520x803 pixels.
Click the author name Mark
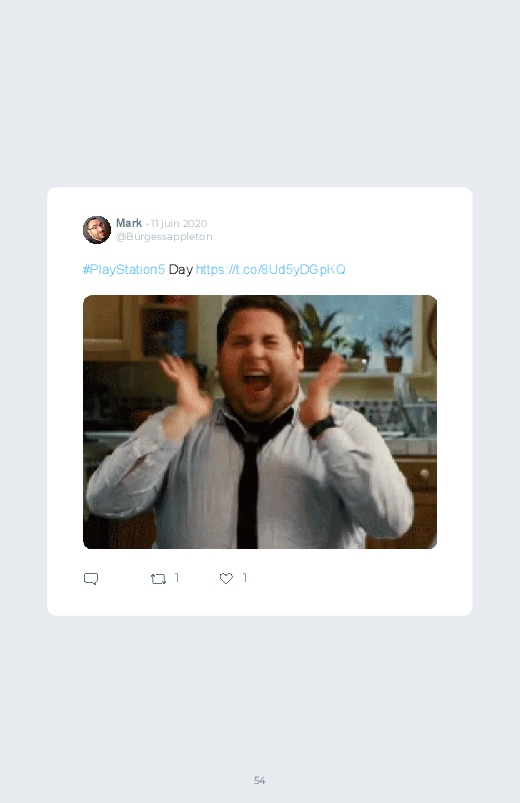(x=129, y=223)
